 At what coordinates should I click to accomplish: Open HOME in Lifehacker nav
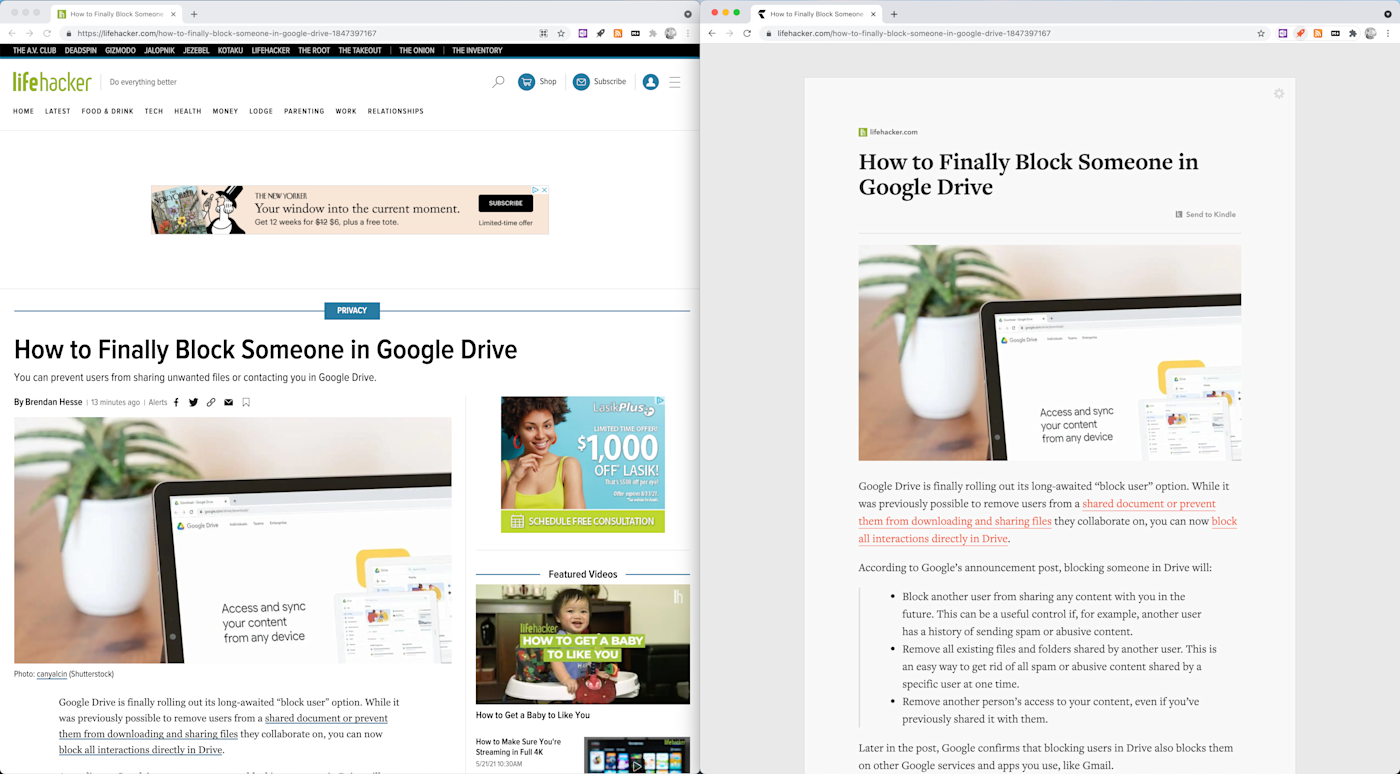(24, 111)
